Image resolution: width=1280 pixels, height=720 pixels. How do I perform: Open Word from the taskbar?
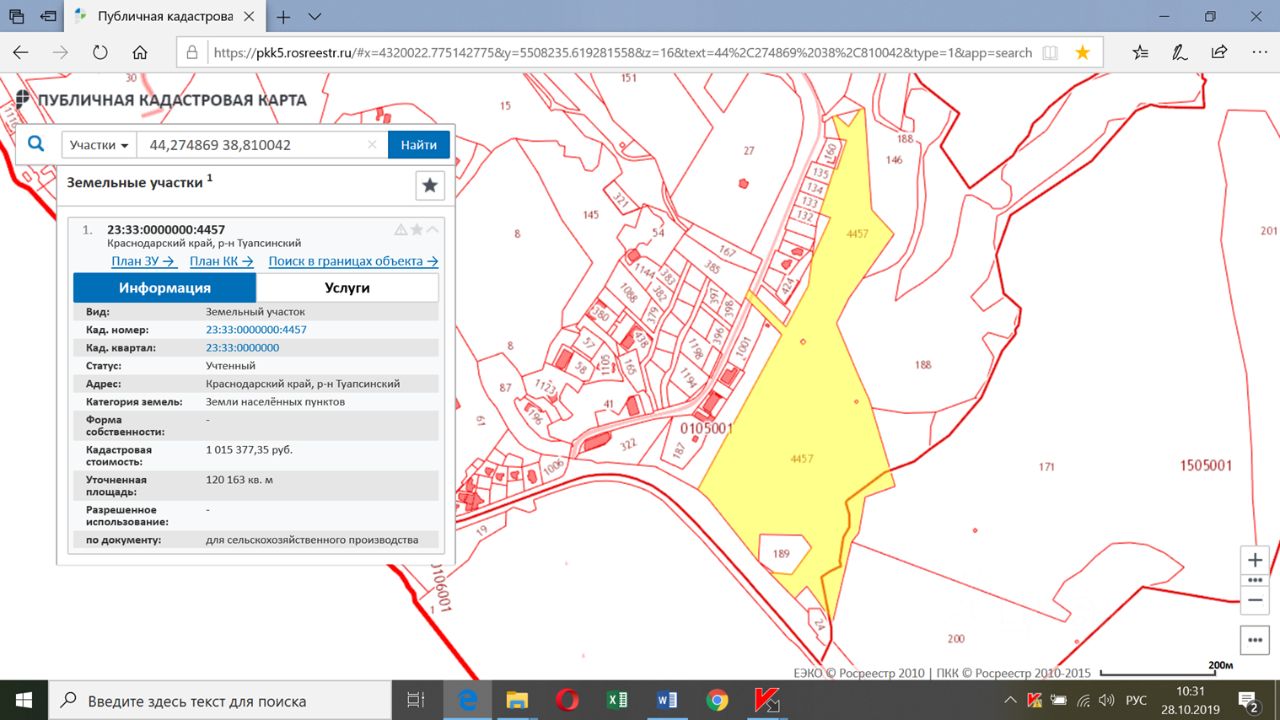click(x=667, y=700)
